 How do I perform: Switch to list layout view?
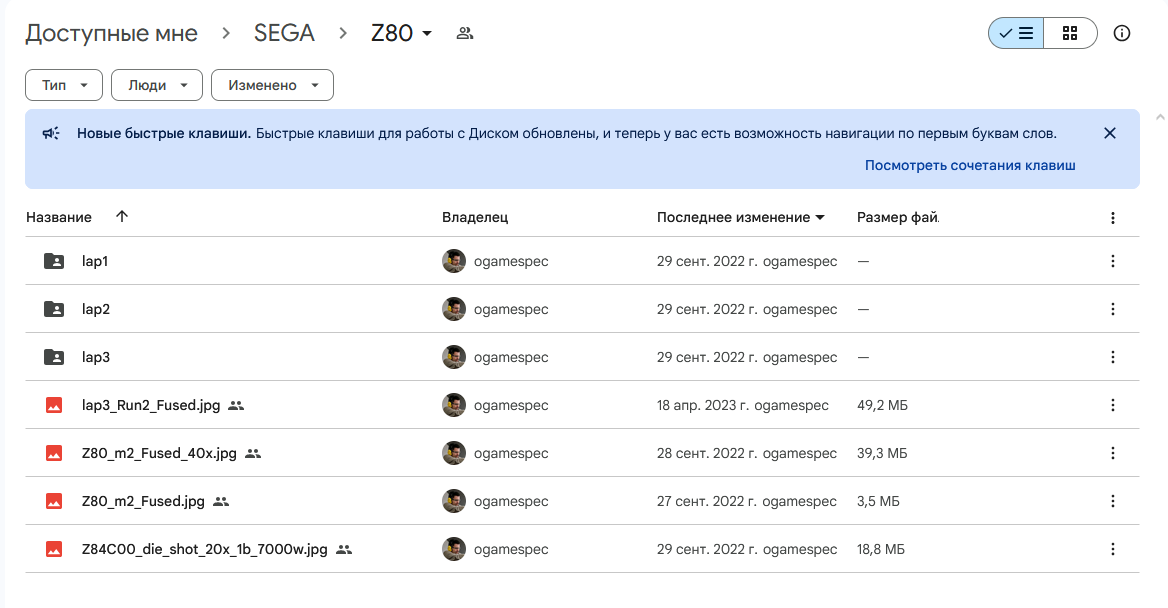(1016, 33)
